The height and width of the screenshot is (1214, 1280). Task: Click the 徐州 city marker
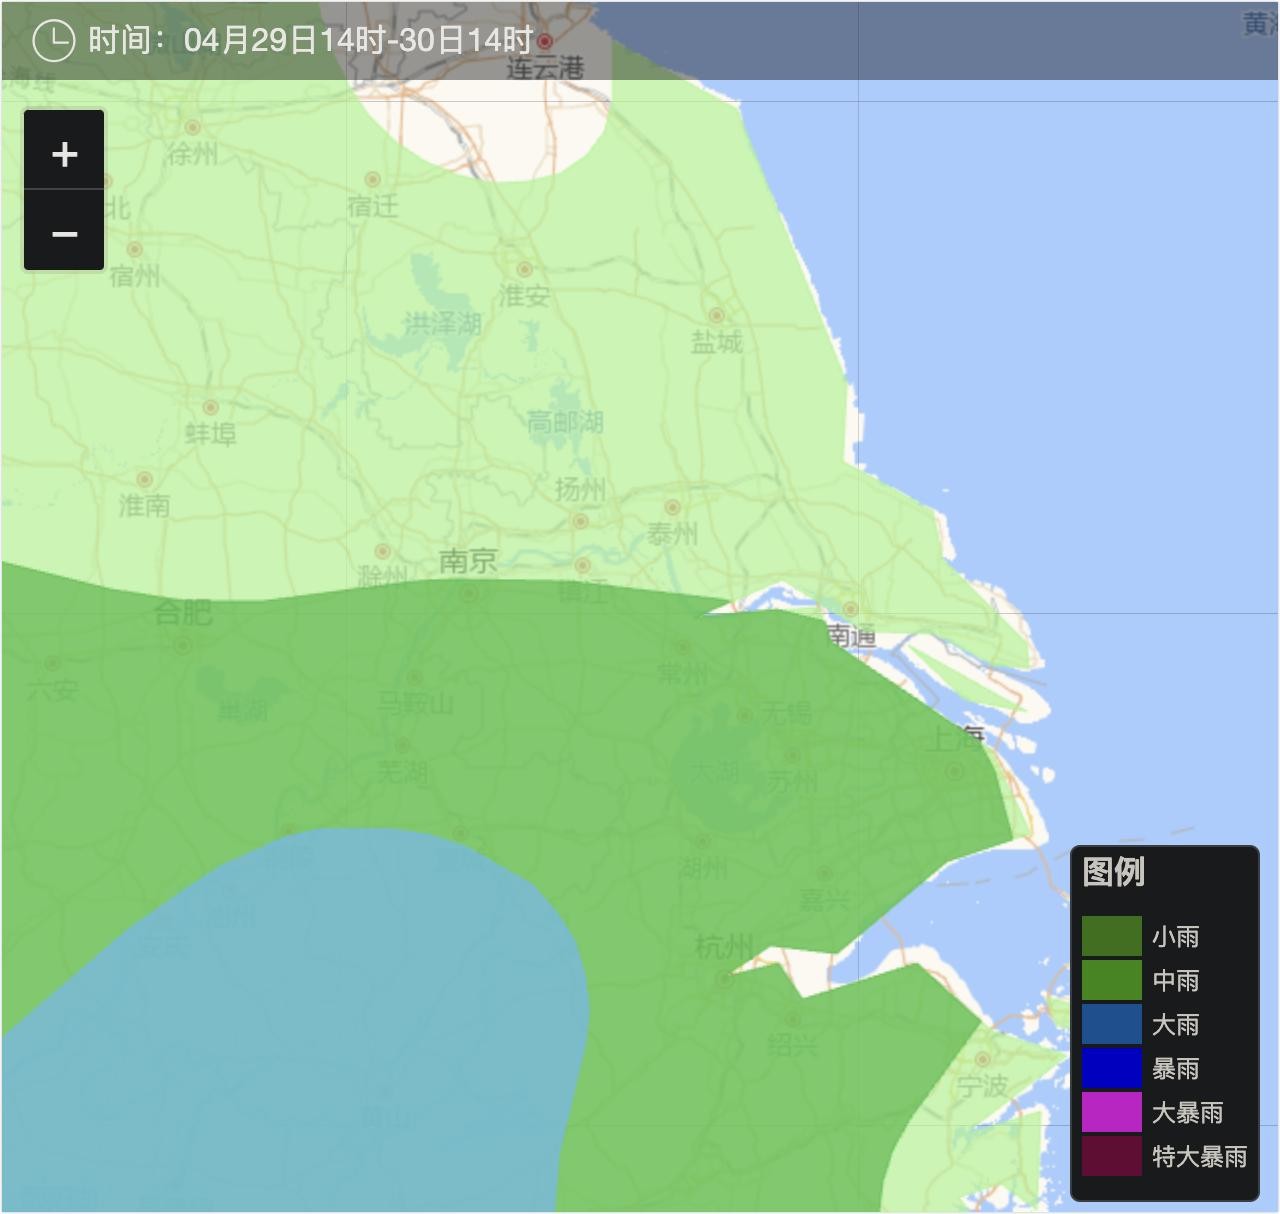point(192,127)
